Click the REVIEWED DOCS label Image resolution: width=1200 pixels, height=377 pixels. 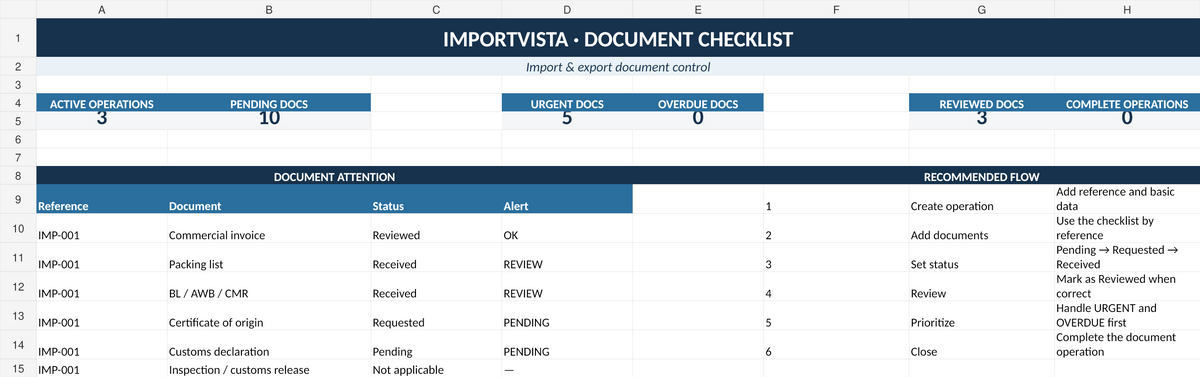[x=981, y=103]
